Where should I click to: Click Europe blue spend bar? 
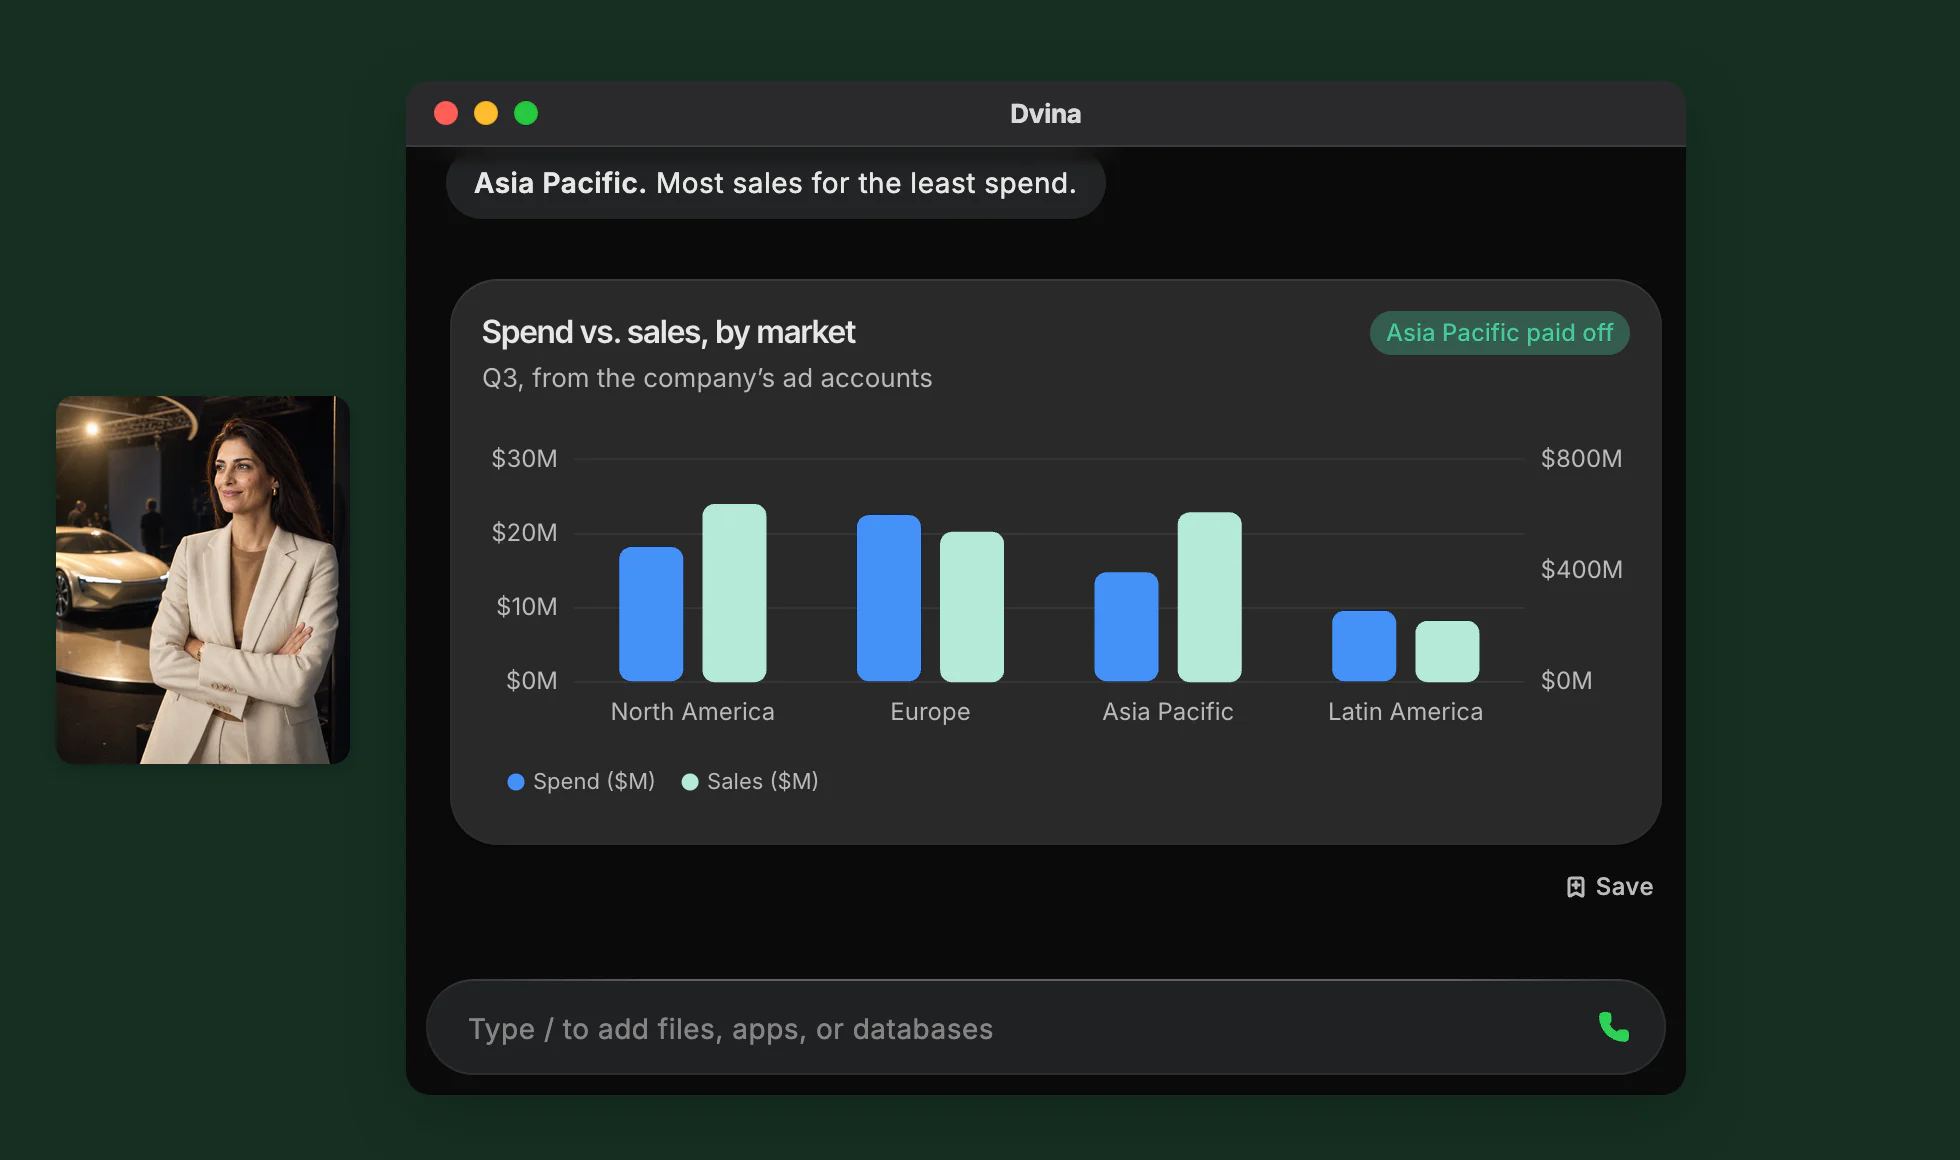tap(889, 598)
